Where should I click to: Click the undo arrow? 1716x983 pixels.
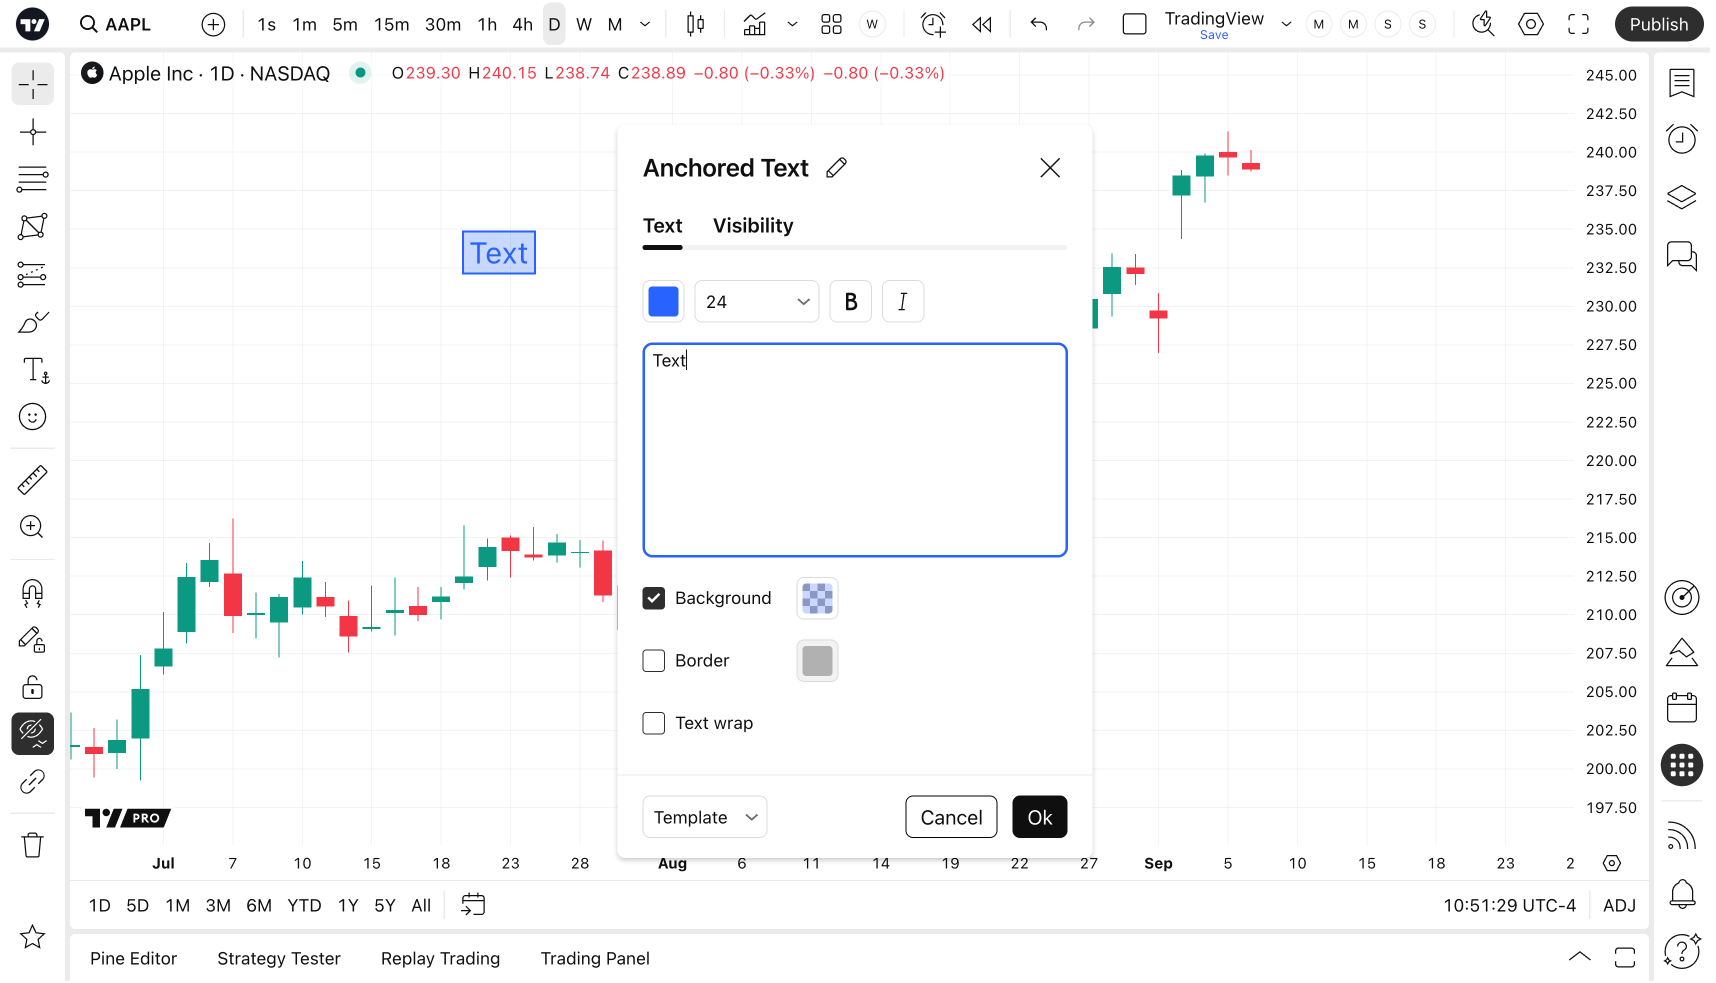tap(1039, 24)
